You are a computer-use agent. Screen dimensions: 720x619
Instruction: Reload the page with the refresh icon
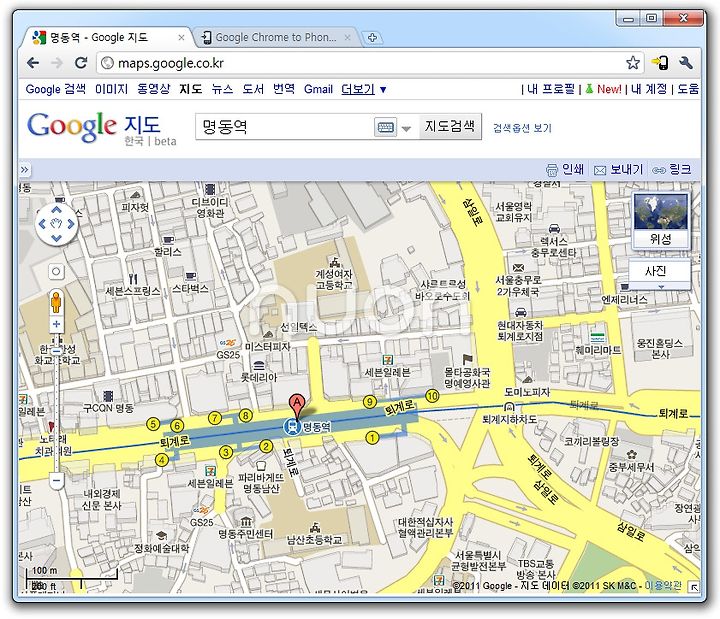81,62
